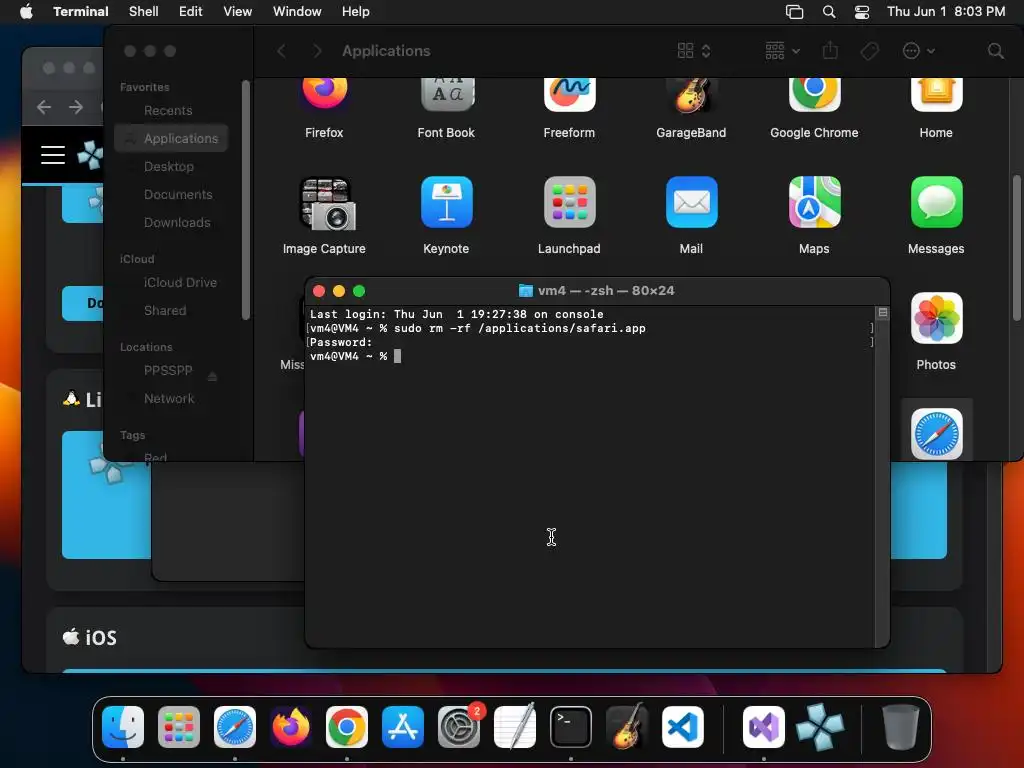Open the Firefox app in Finder
The width and height of the screenshot is (1024, 768).
324,93
